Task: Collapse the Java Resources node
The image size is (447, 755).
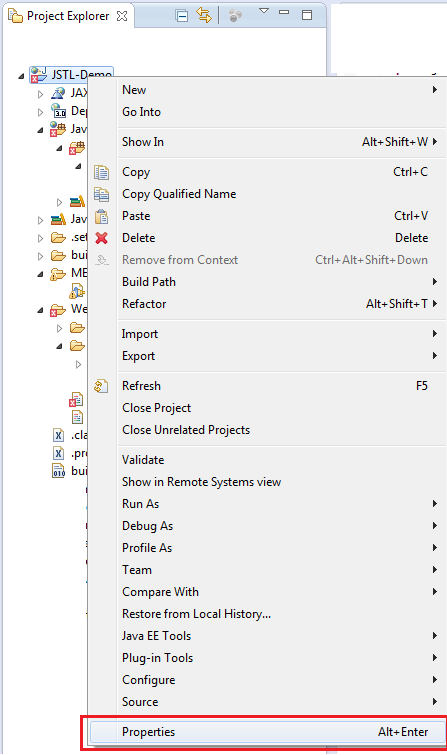Action: [x=40, y=130]
